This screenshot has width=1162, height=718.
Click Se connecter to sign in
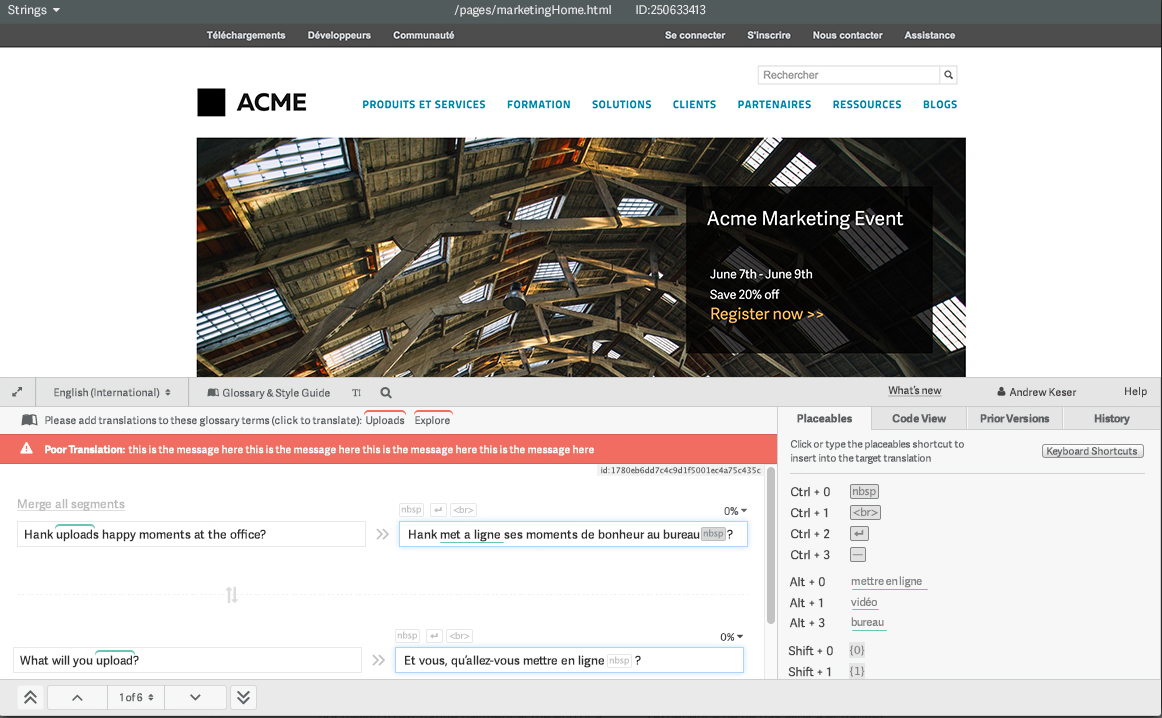click(695, 35)
